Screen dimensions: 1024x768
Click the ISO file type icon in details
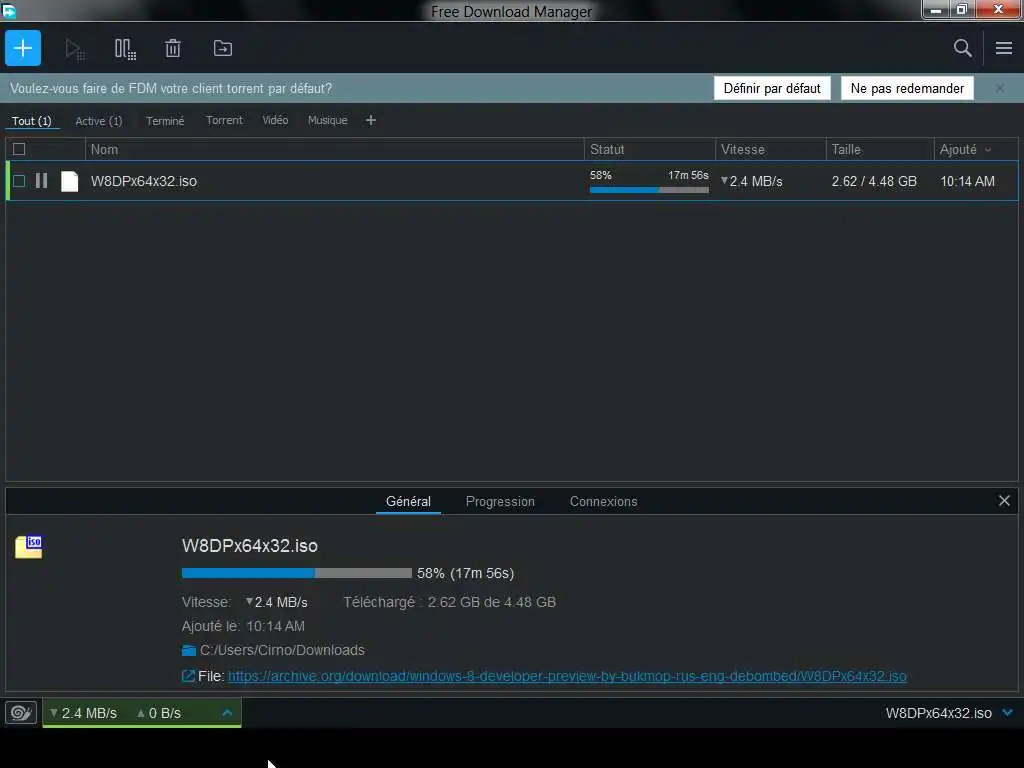coord(29,547)
